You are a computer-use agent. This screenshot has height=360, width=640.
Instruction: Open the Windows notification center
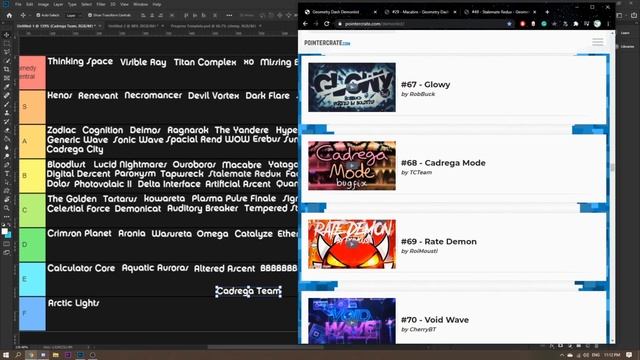629,355
